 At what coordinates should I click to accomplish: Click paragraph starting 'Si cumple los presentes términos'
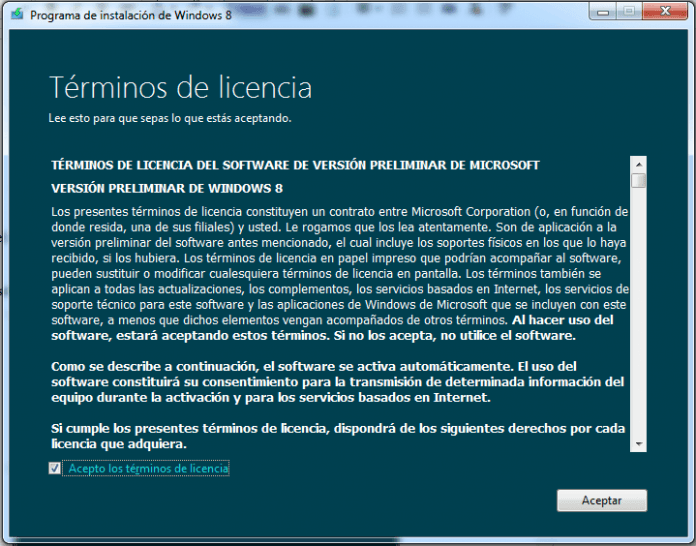point(338,436)
